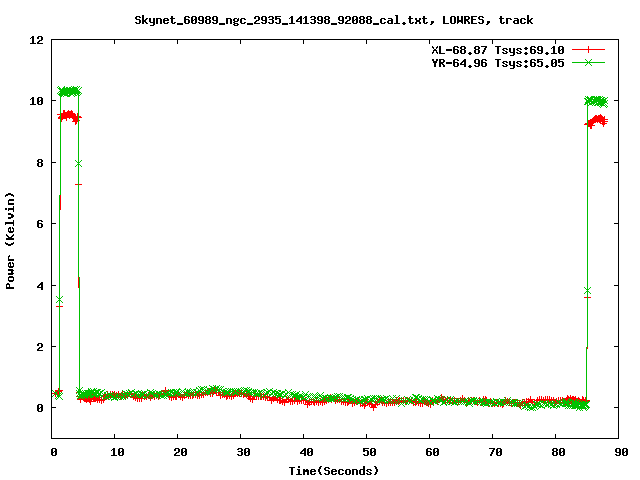Click the green calibration plateau at the end

coord(597,101)
